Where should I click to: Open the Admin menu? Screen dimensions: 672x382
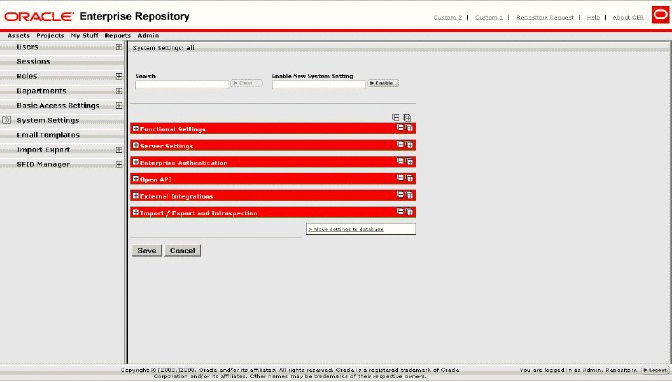click(x=148, y=36)
